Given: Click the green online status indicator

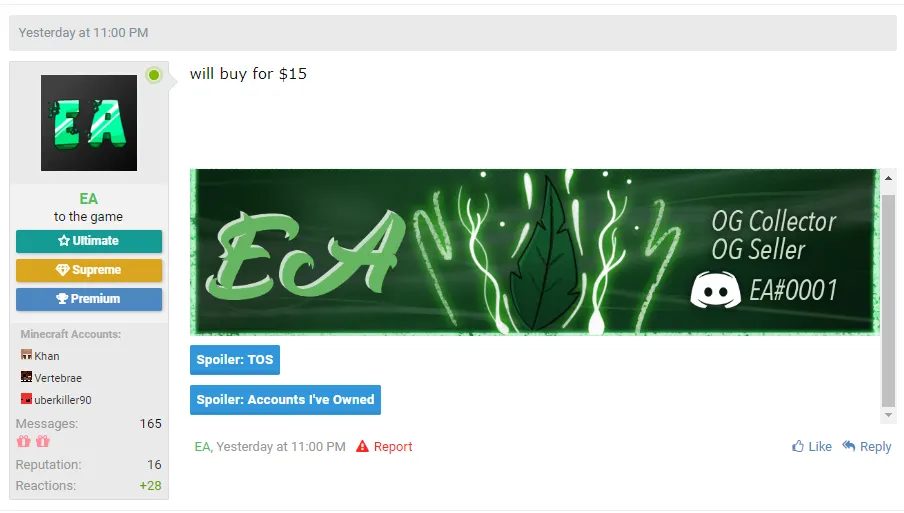Looking at the screenshot, I should coord(154,75).
